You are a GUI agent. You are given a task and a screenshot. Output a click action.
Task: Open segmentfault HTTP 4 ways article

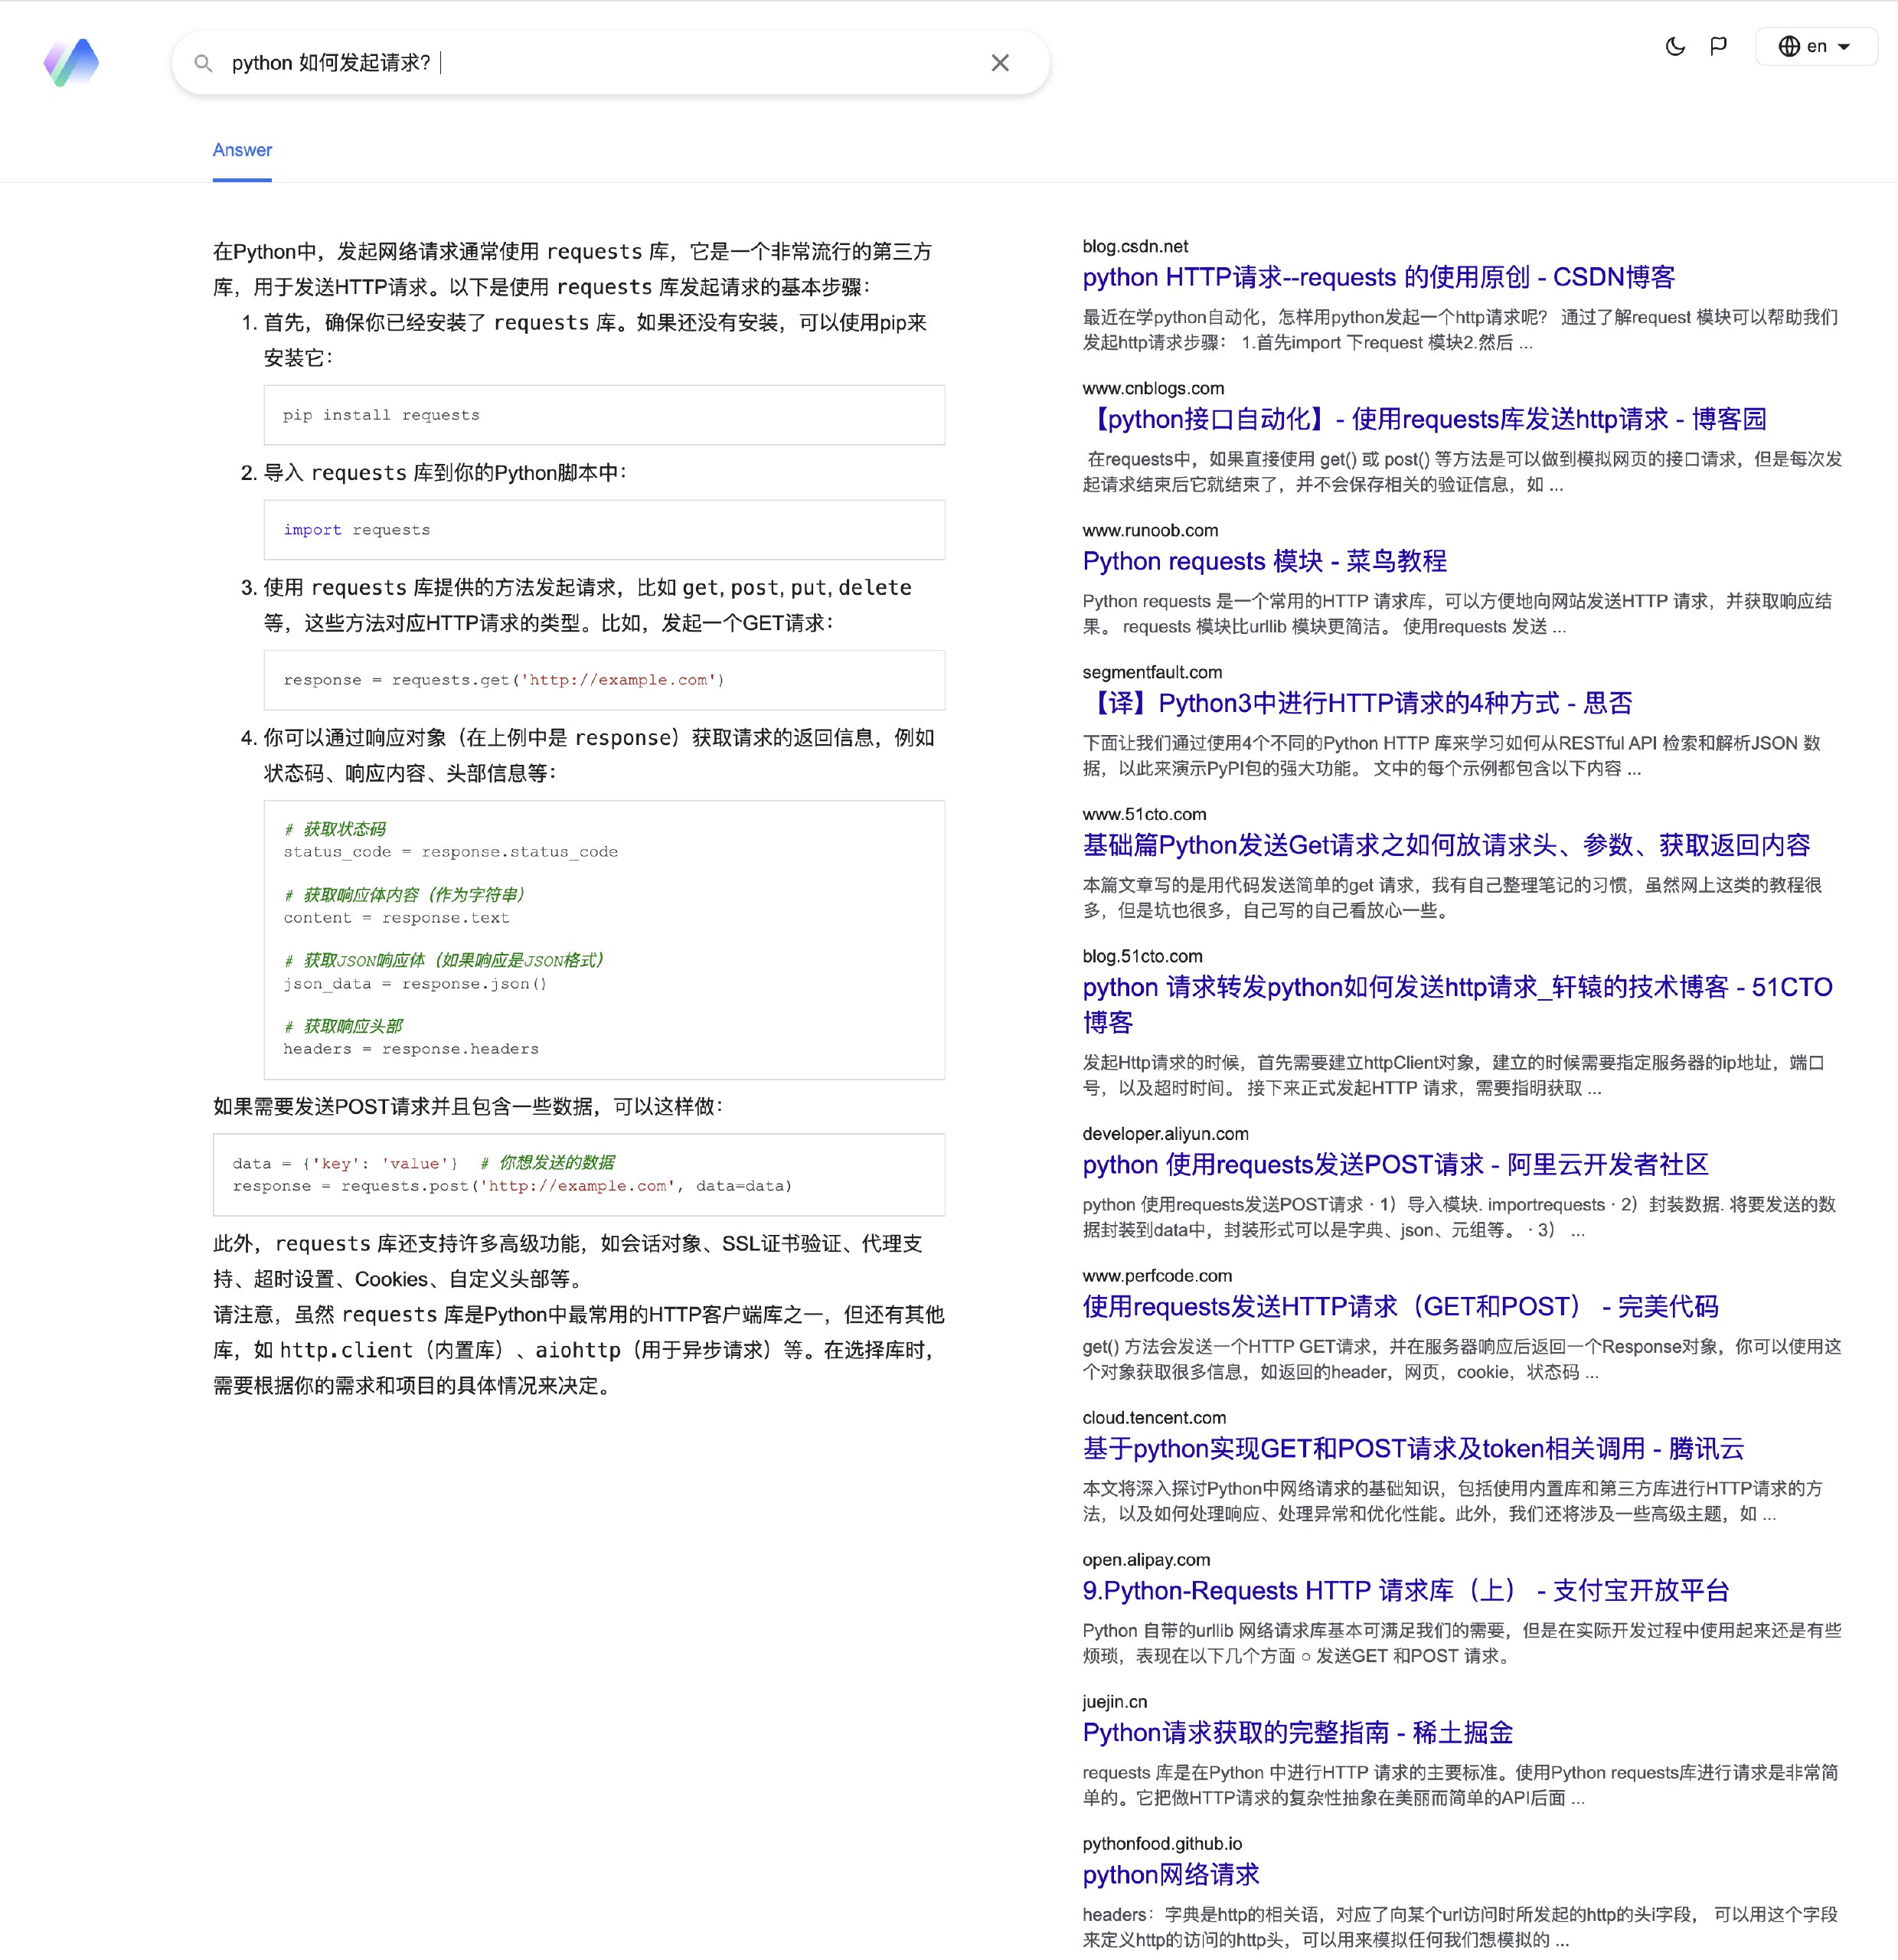(x=1357, y=703)
